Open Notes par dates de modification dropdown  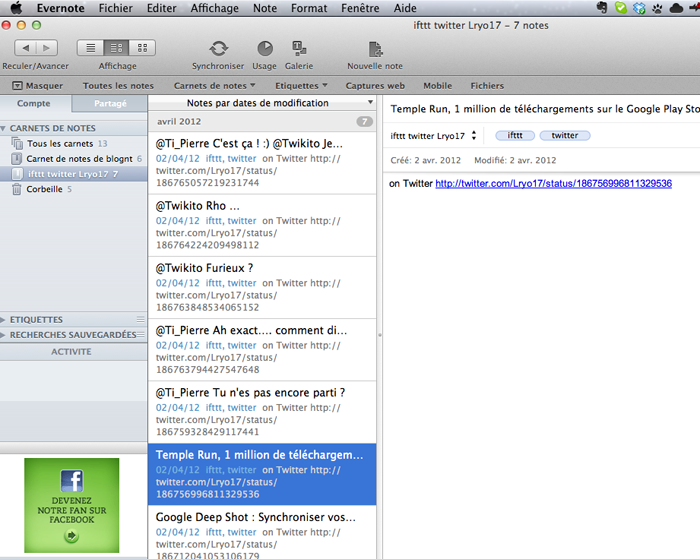(264, 103)
